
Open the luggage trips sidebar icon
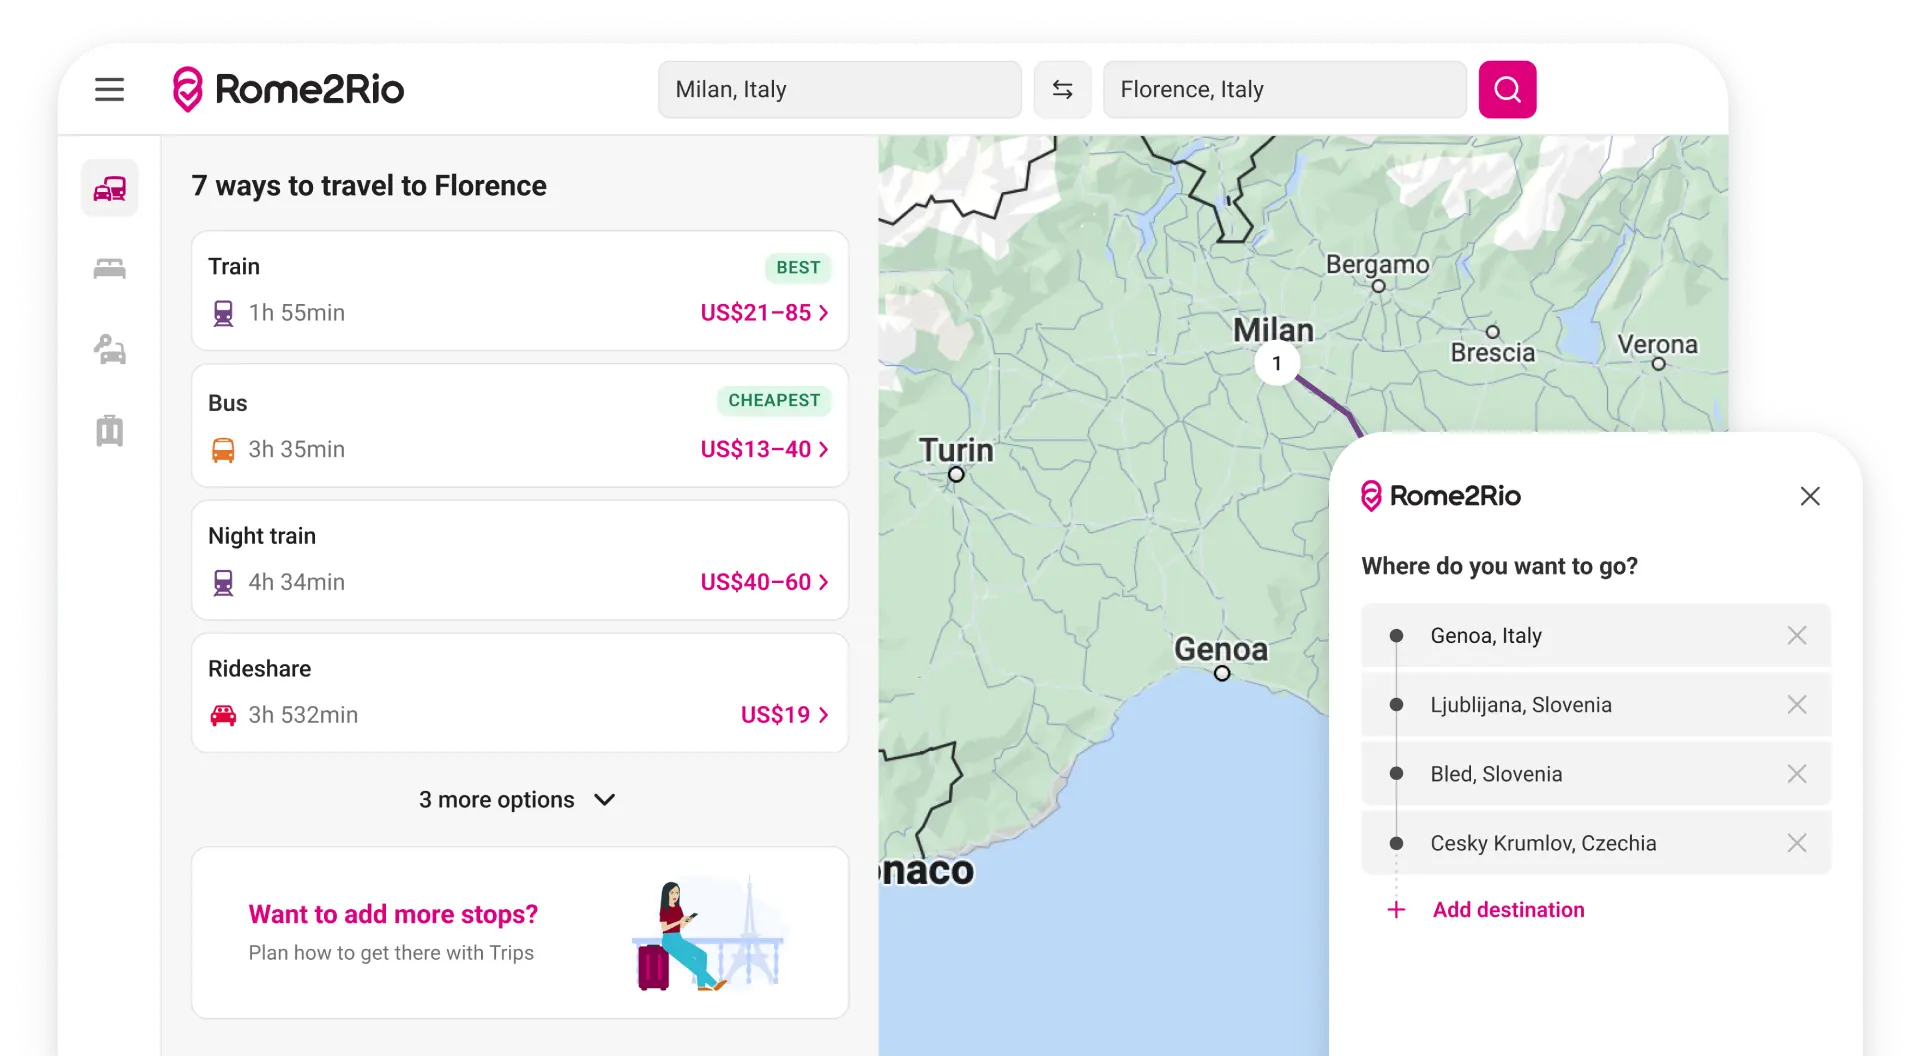(x=110, y=430)
